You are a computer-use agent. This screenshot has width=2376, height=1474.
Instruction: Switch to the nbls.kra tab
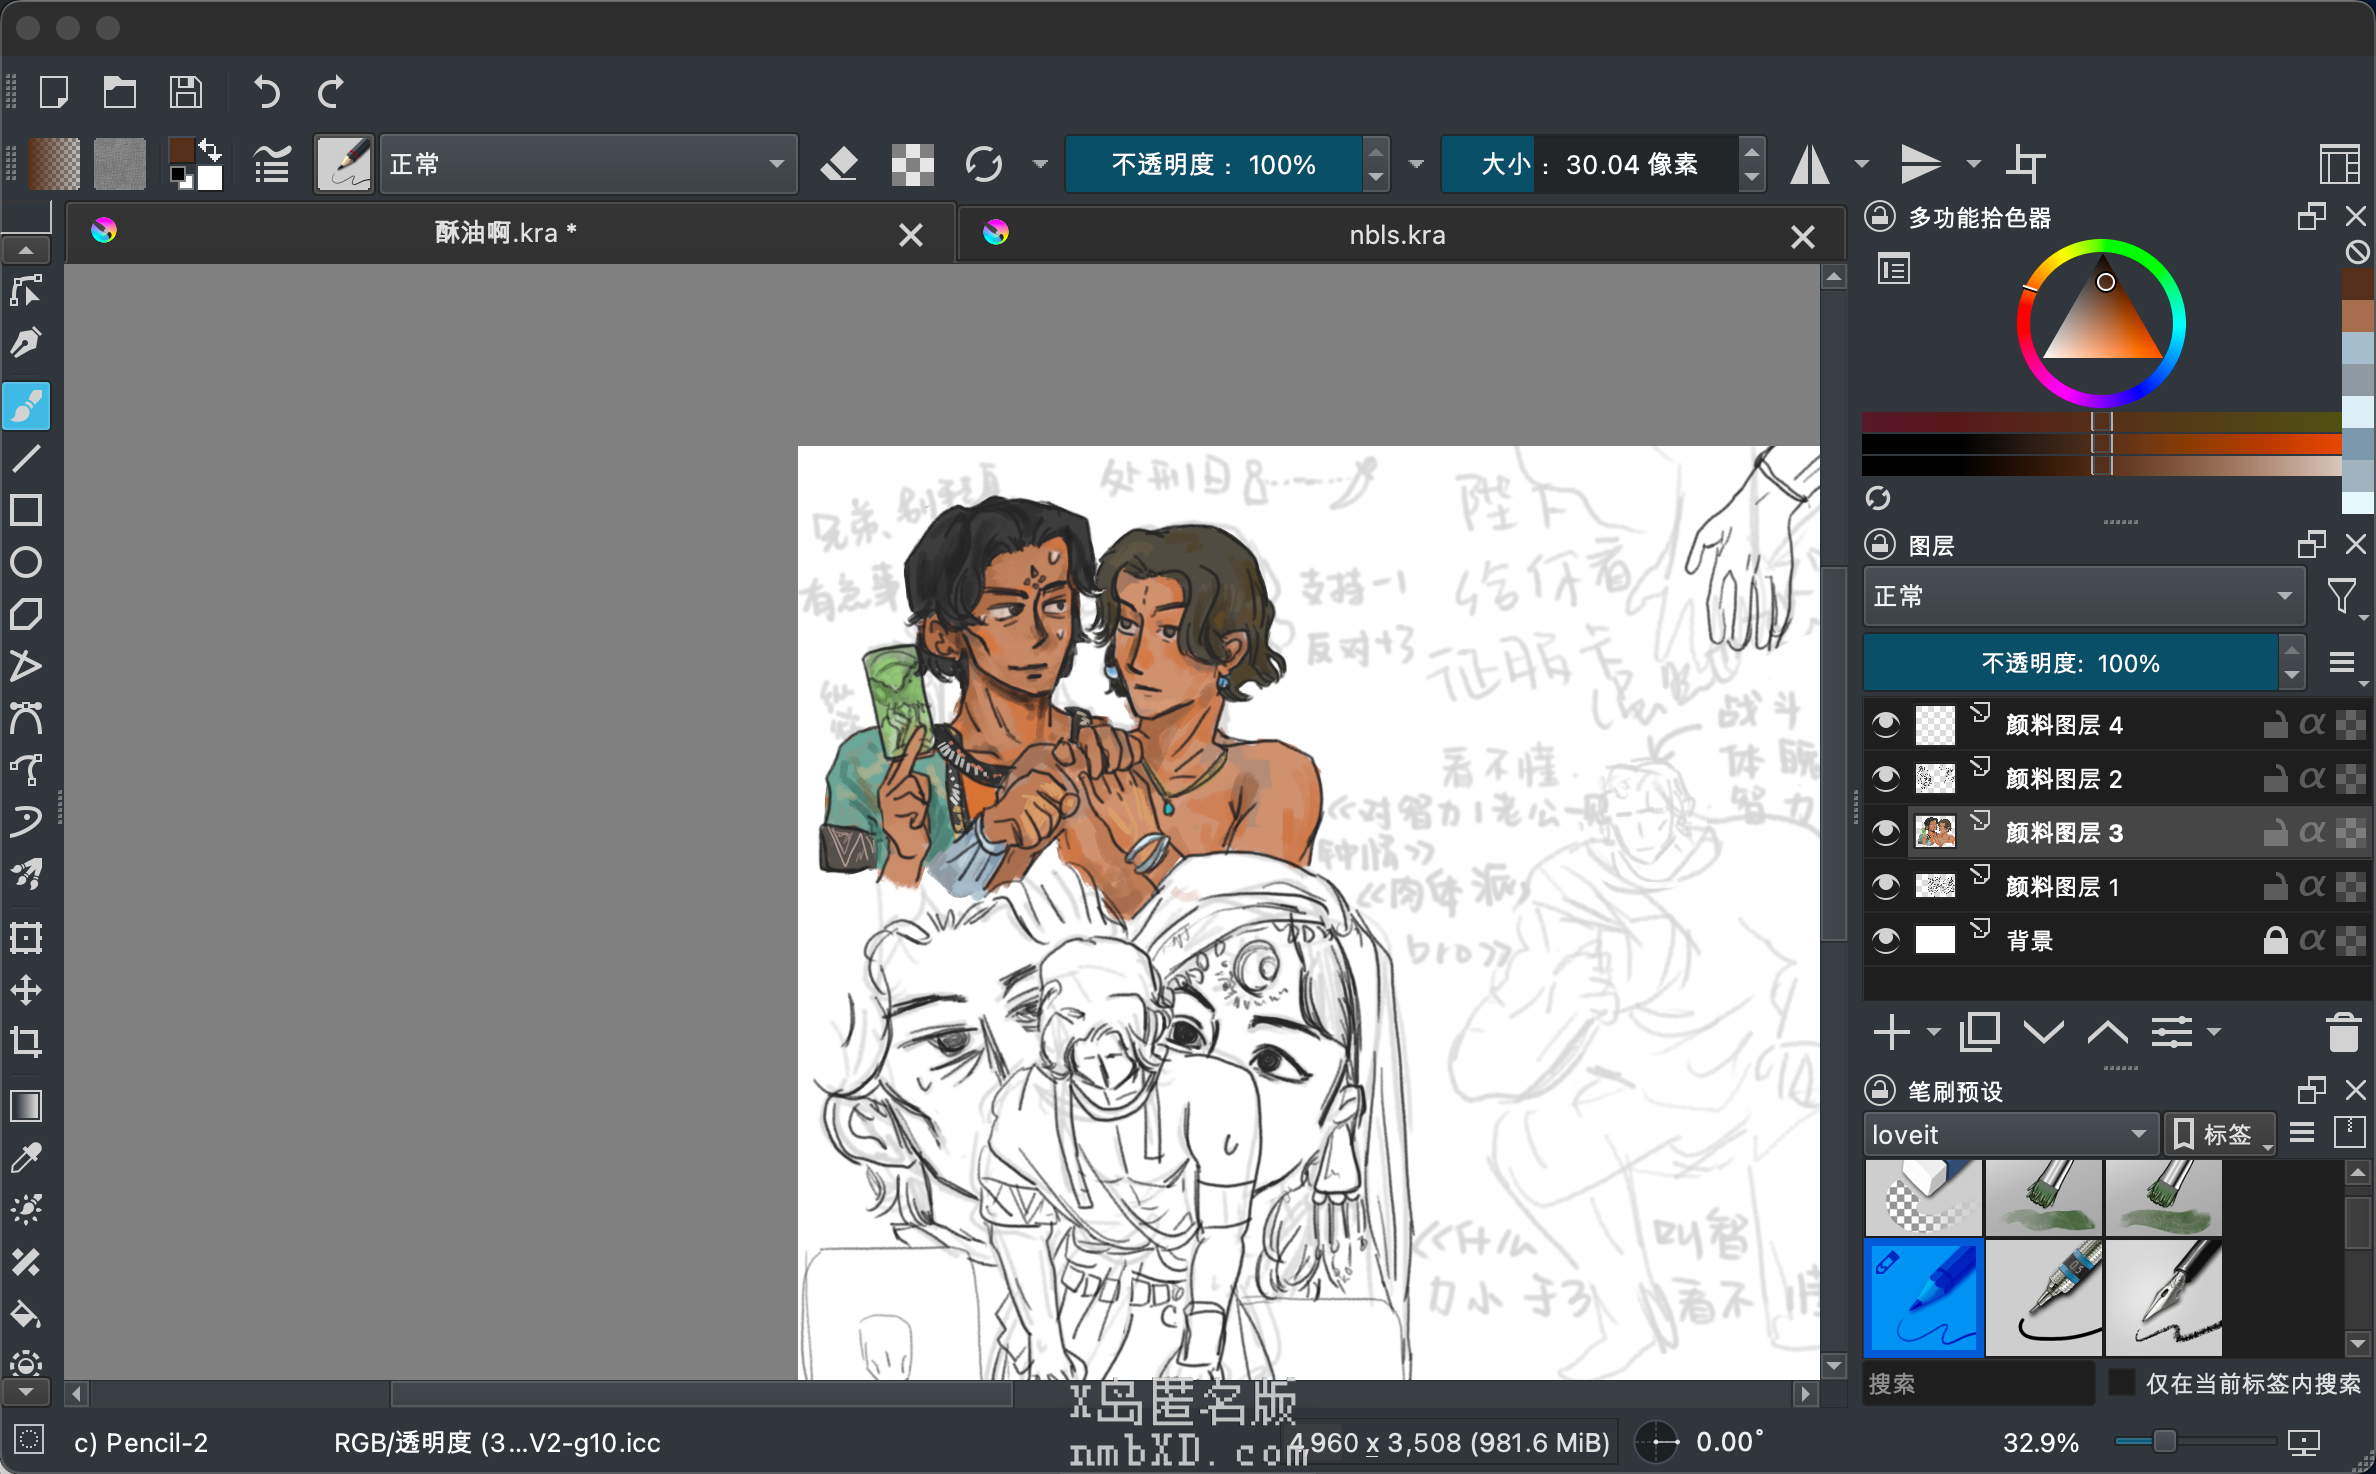(1396, 235)
